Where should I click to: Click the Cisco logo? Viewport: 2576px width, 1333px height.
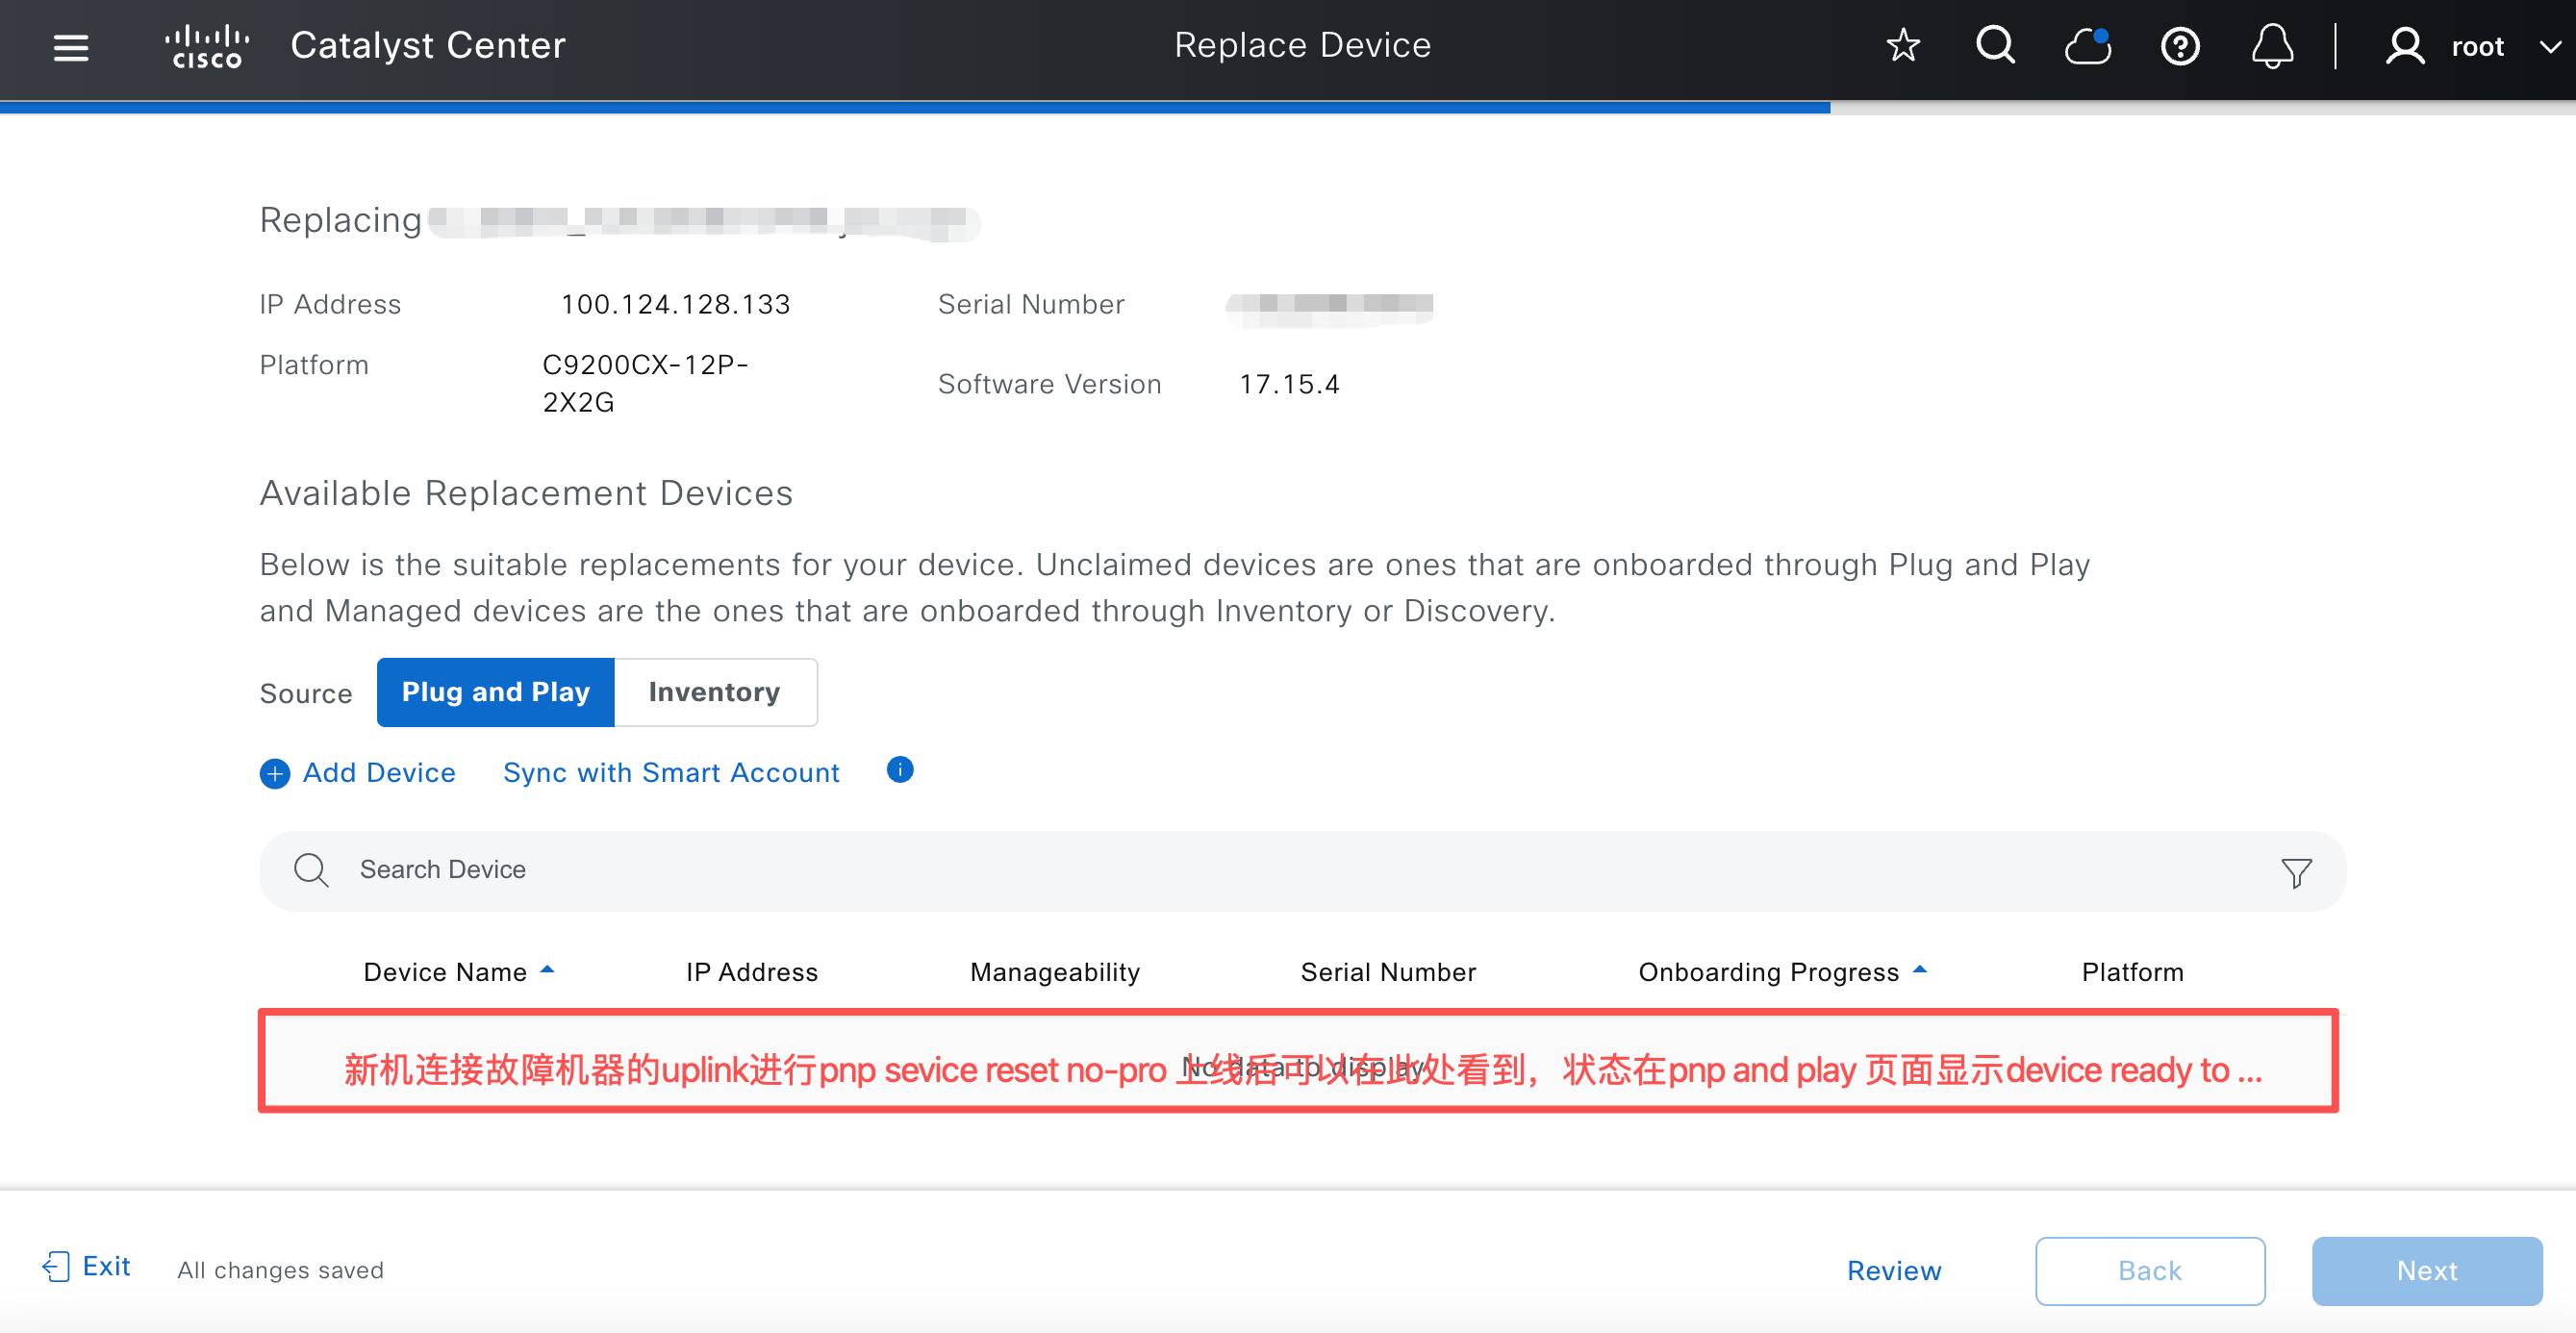pyautogui.click(x=207, y=47)
